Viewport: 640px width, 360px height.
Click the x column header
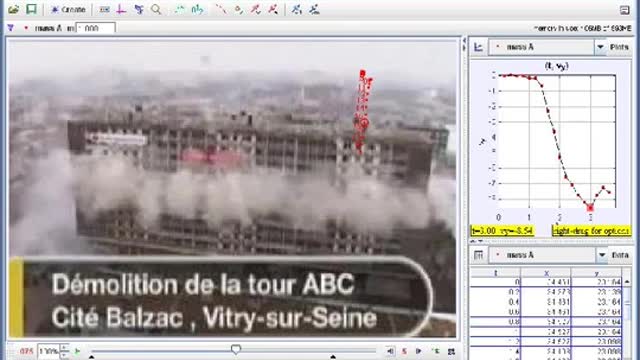pyautogui.click(x=546, y=273)
